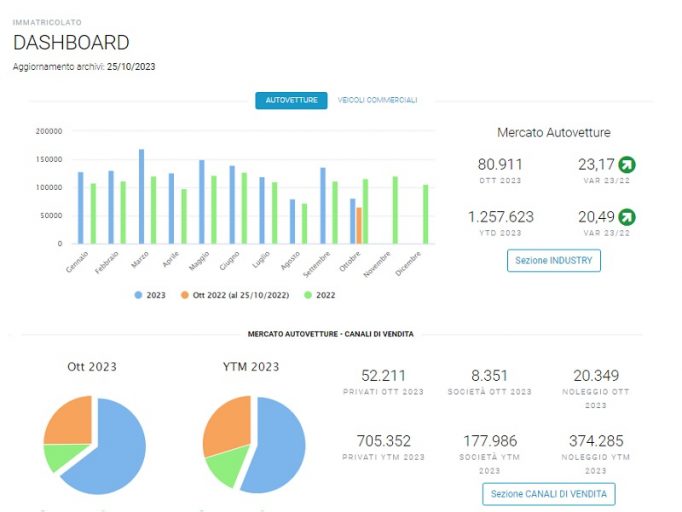682x512 pixels.
Task: Click the 20,49 variation value
Action: (596, 217)
